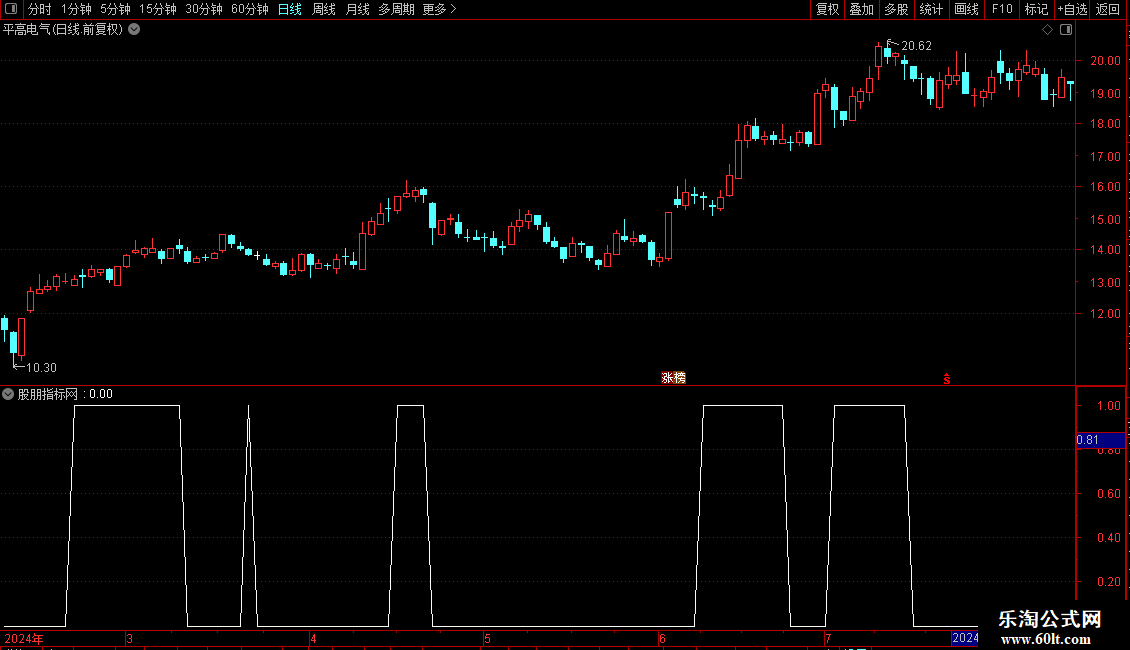Click the 20.62 high price label

pyautogui.click(x=916, y=46)
